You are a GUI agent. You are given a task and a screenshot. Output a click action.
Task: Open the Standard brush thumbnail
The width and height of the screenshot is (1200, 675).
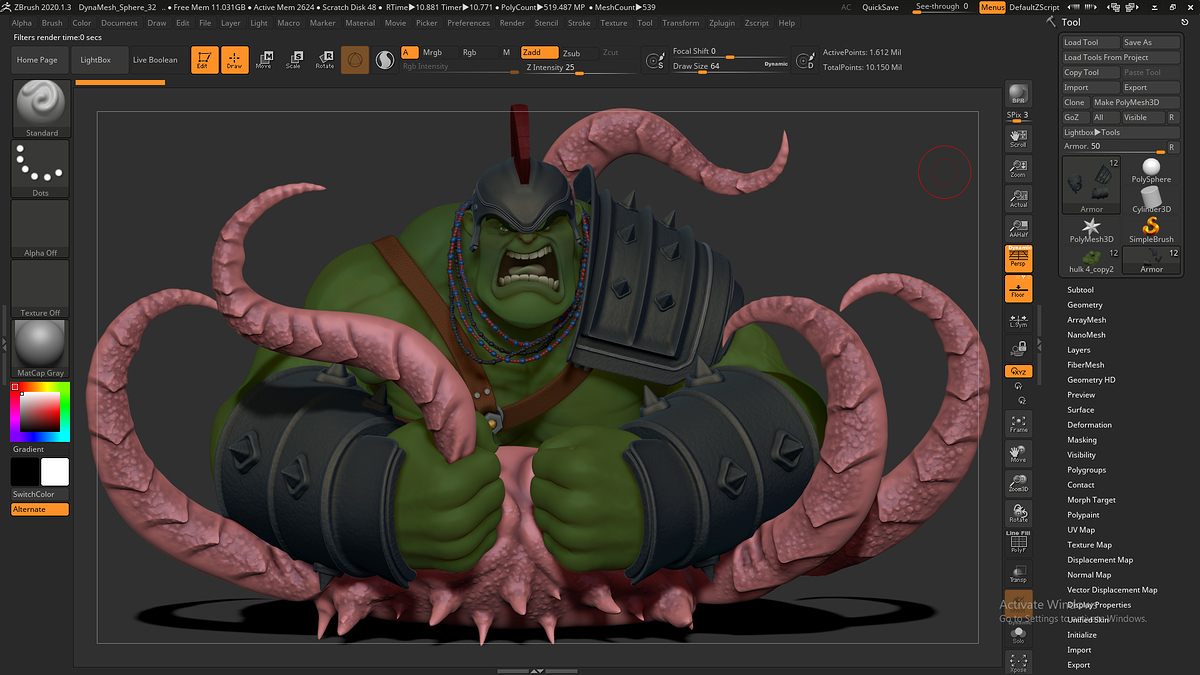point(41,108)
